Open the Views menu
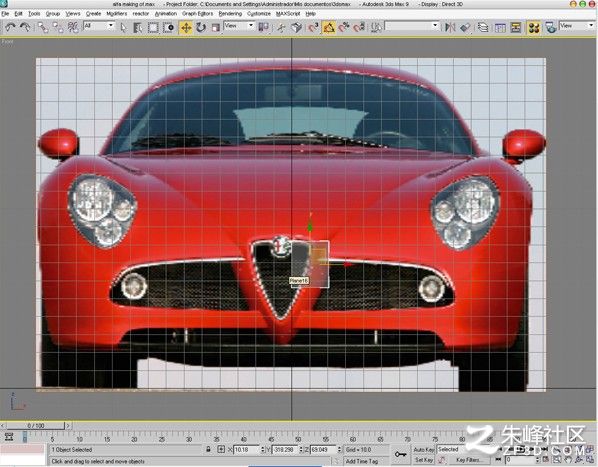Viewport: 598px width, 467px height. pos(72,14)
